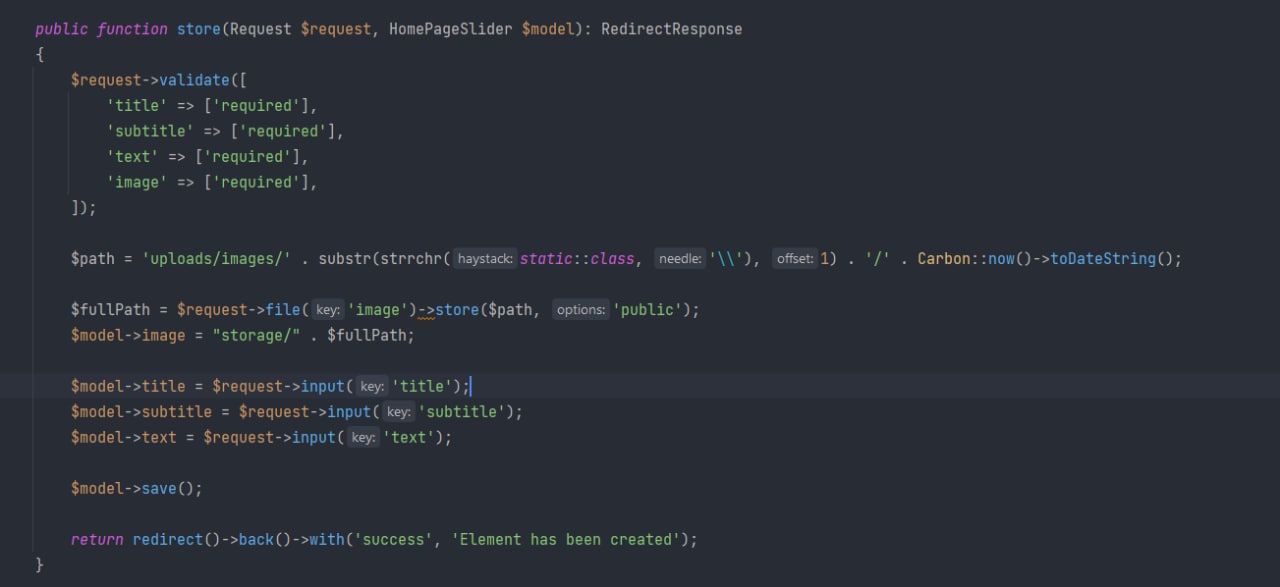
Task: Click the 'toDateString' method call
Action: (1103, 259)
